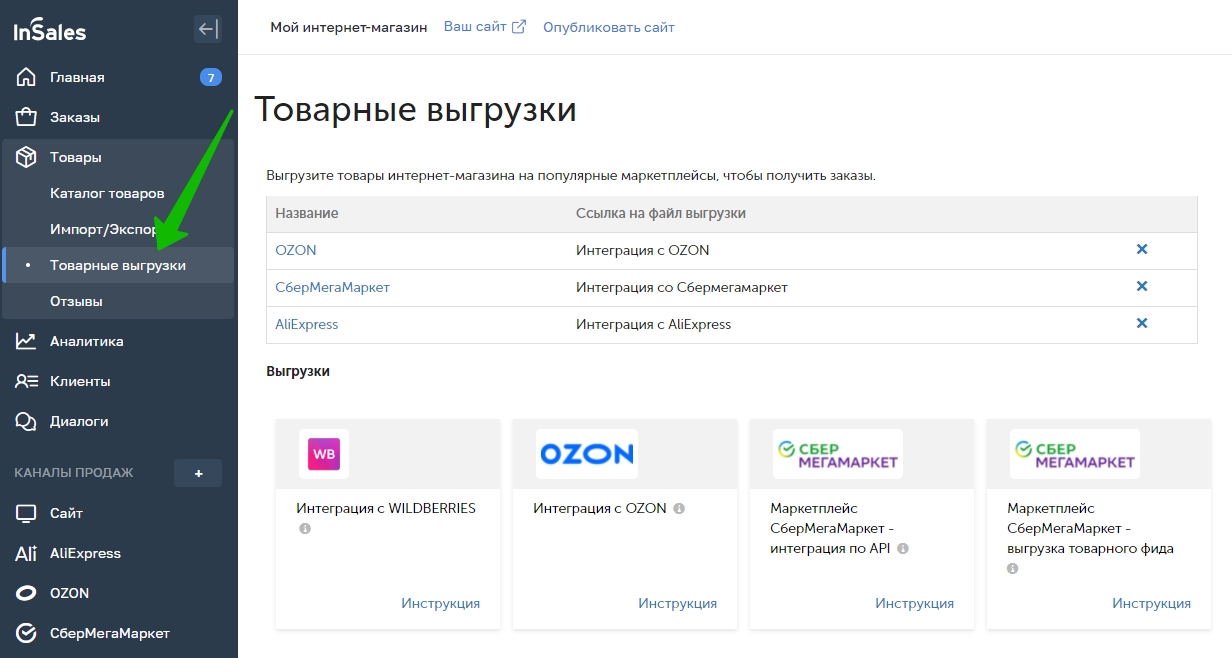Click info icon under выгрузка товарного фида
The height and width of the screenshot is (658, 1232).
pos(1013,568)
